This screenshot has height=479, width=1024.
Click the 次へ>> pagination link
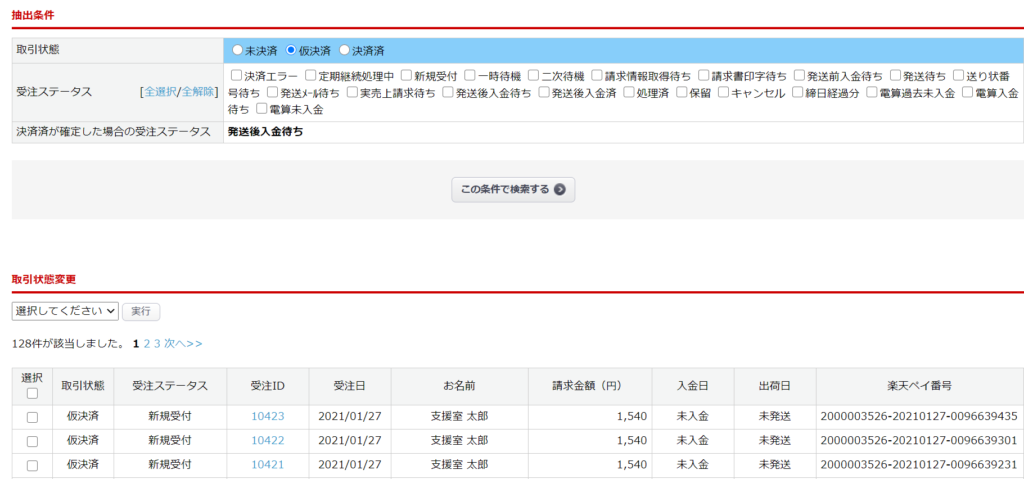183,343
